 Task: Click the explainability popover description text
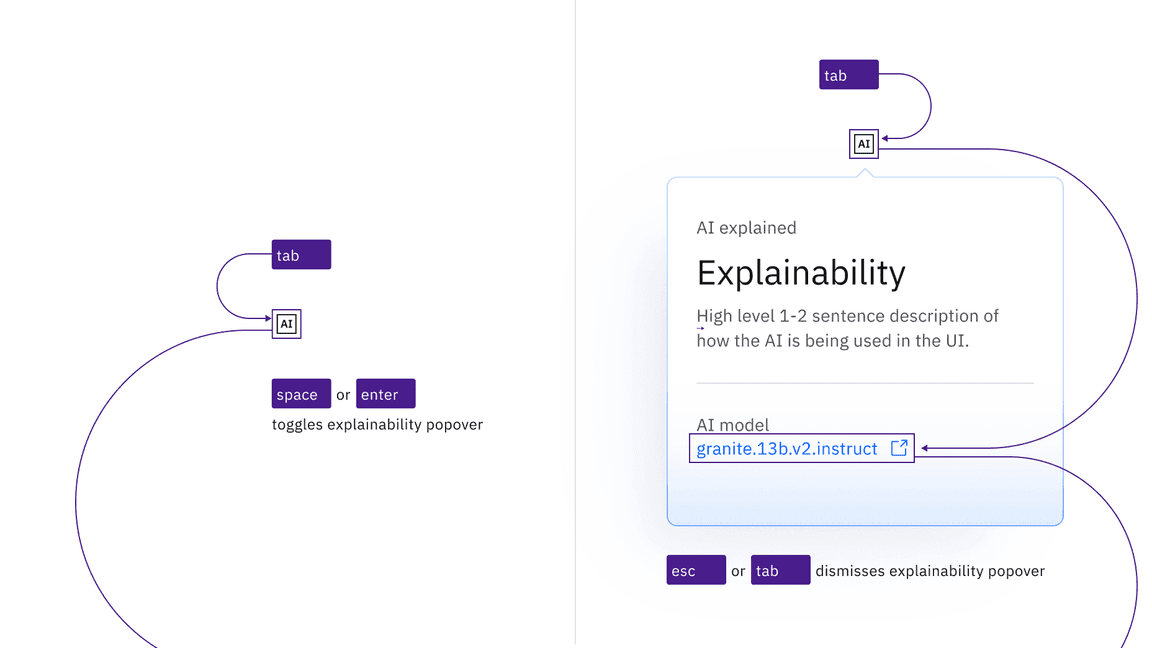click(x=847, y=327)
